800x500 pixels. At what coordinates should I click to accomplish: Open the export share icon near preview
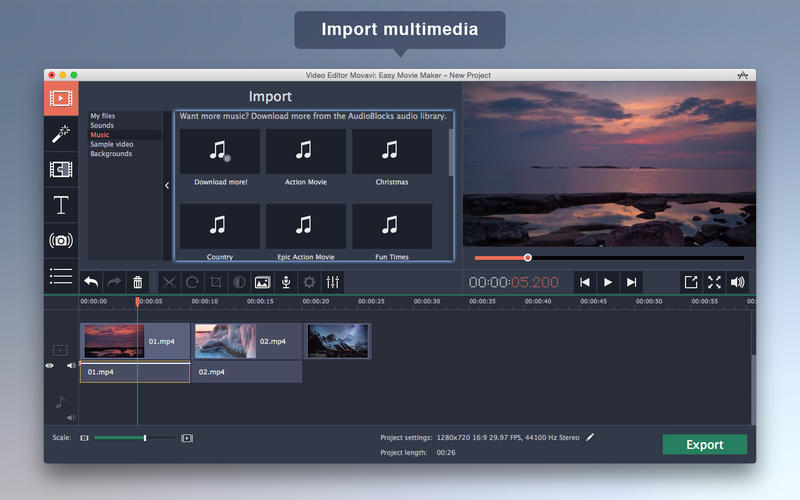click(691, 283)
